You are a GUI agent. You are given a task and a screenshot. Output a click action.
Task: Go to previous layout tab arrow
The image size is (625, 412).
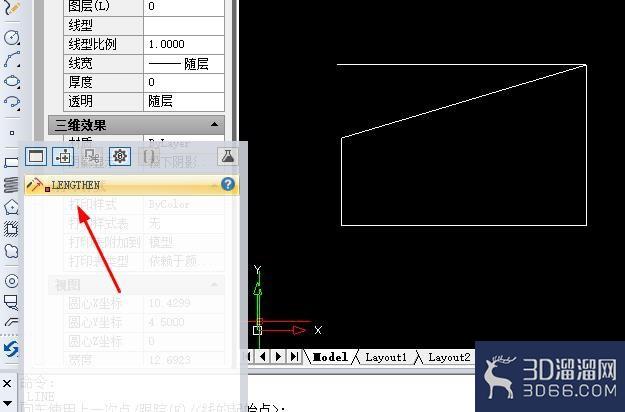click(x=263, y=356)
